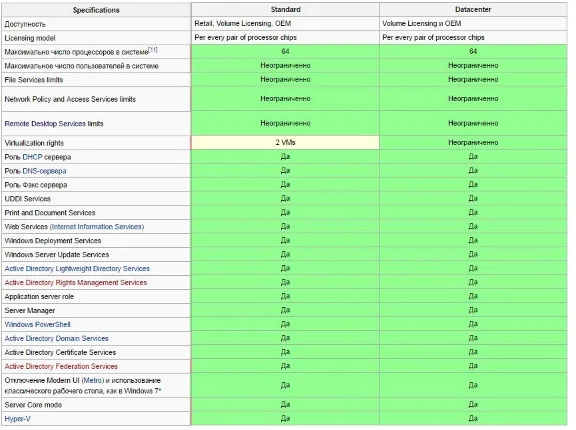The image size is (576, 430).
Task: Open Active Directory Lightweight Directory Services link
Action: tap(77, 269)
